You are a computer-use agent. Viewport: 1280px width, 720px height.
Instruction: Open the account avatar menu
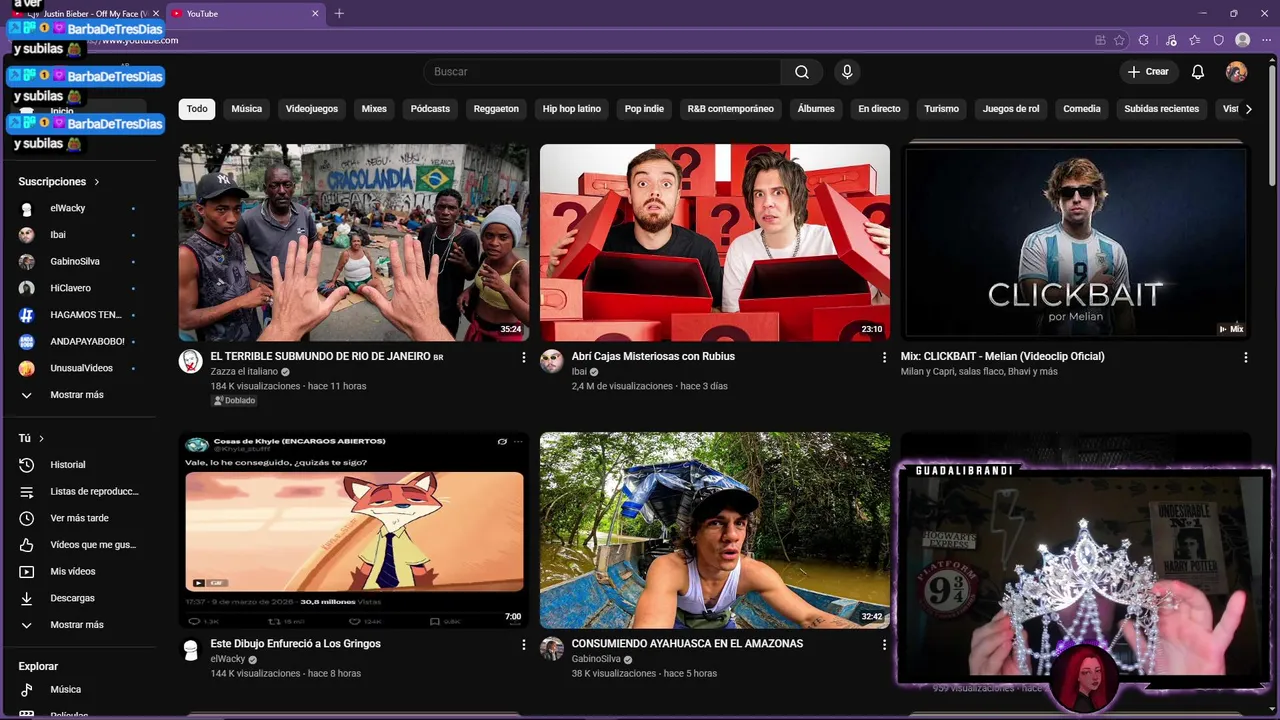click(1237, 72)
